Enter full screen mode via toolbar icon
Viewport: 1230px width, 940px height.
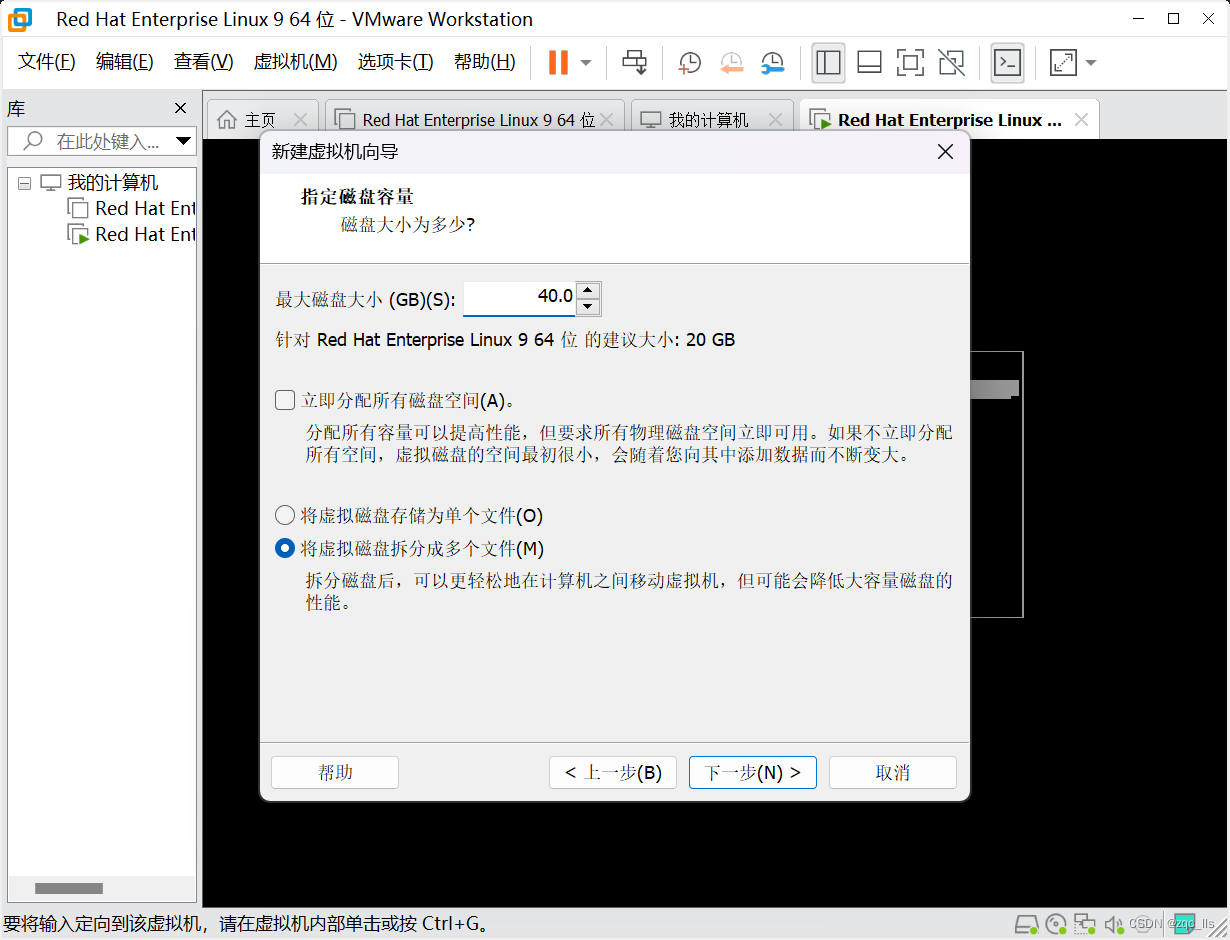(x=910, y=63)
